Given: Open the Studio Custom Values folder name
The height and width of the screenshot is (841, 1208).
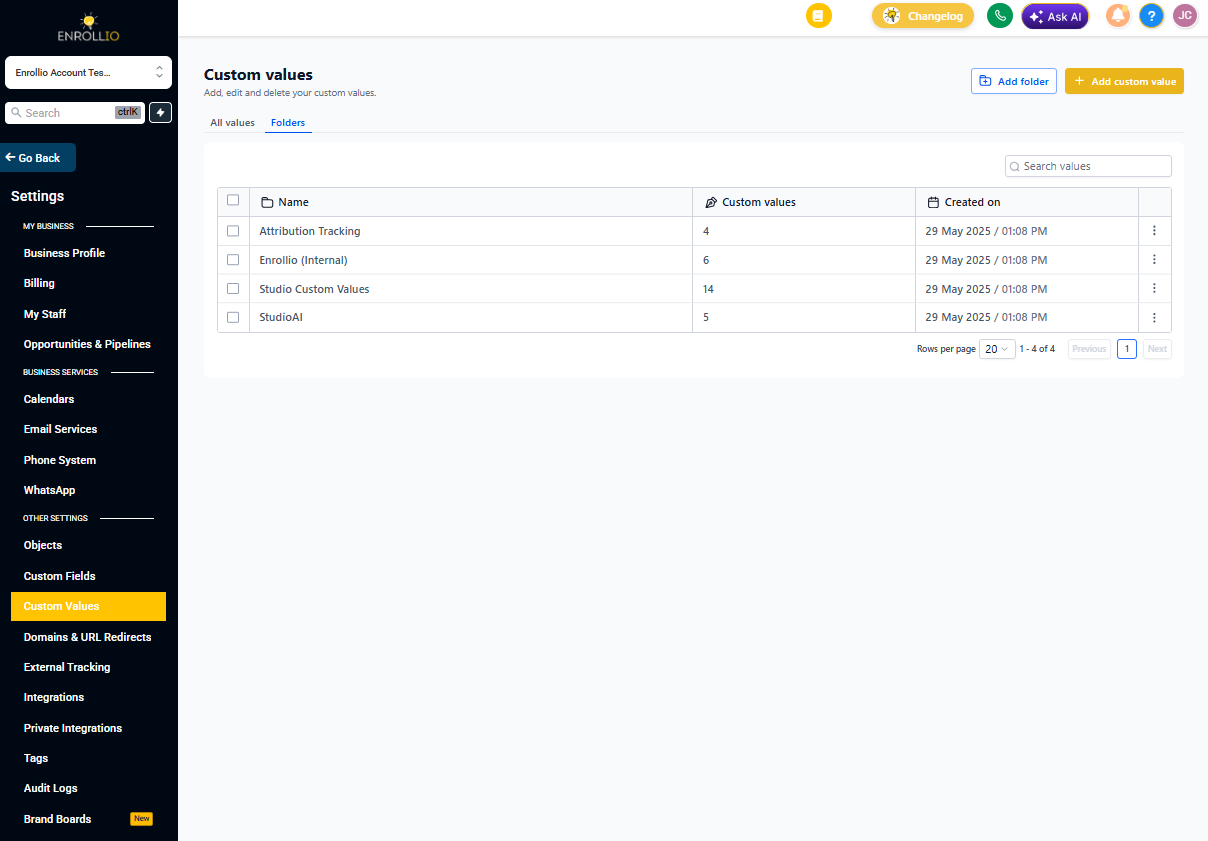Looking at the screenshot, I should 314,289.
